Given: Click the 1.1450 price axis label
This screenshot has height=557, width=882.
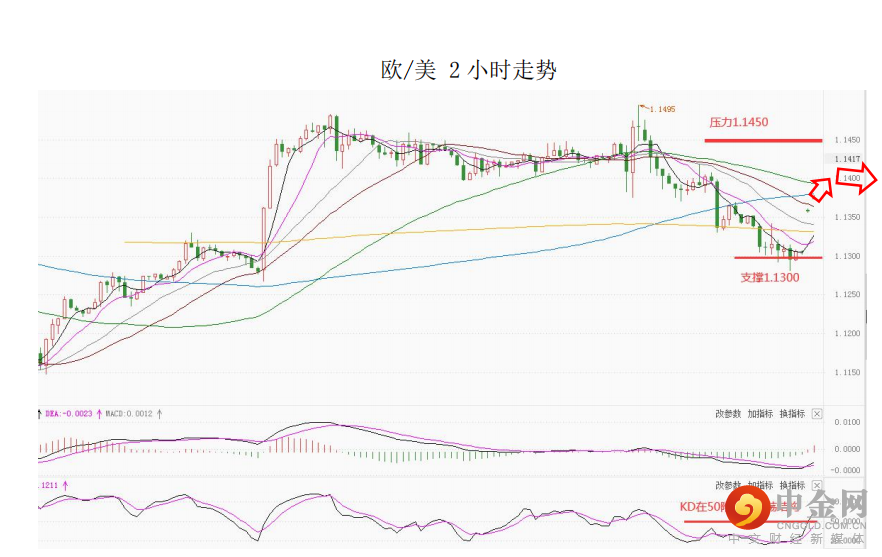Looking at the screenshot, I should (847, 140).
